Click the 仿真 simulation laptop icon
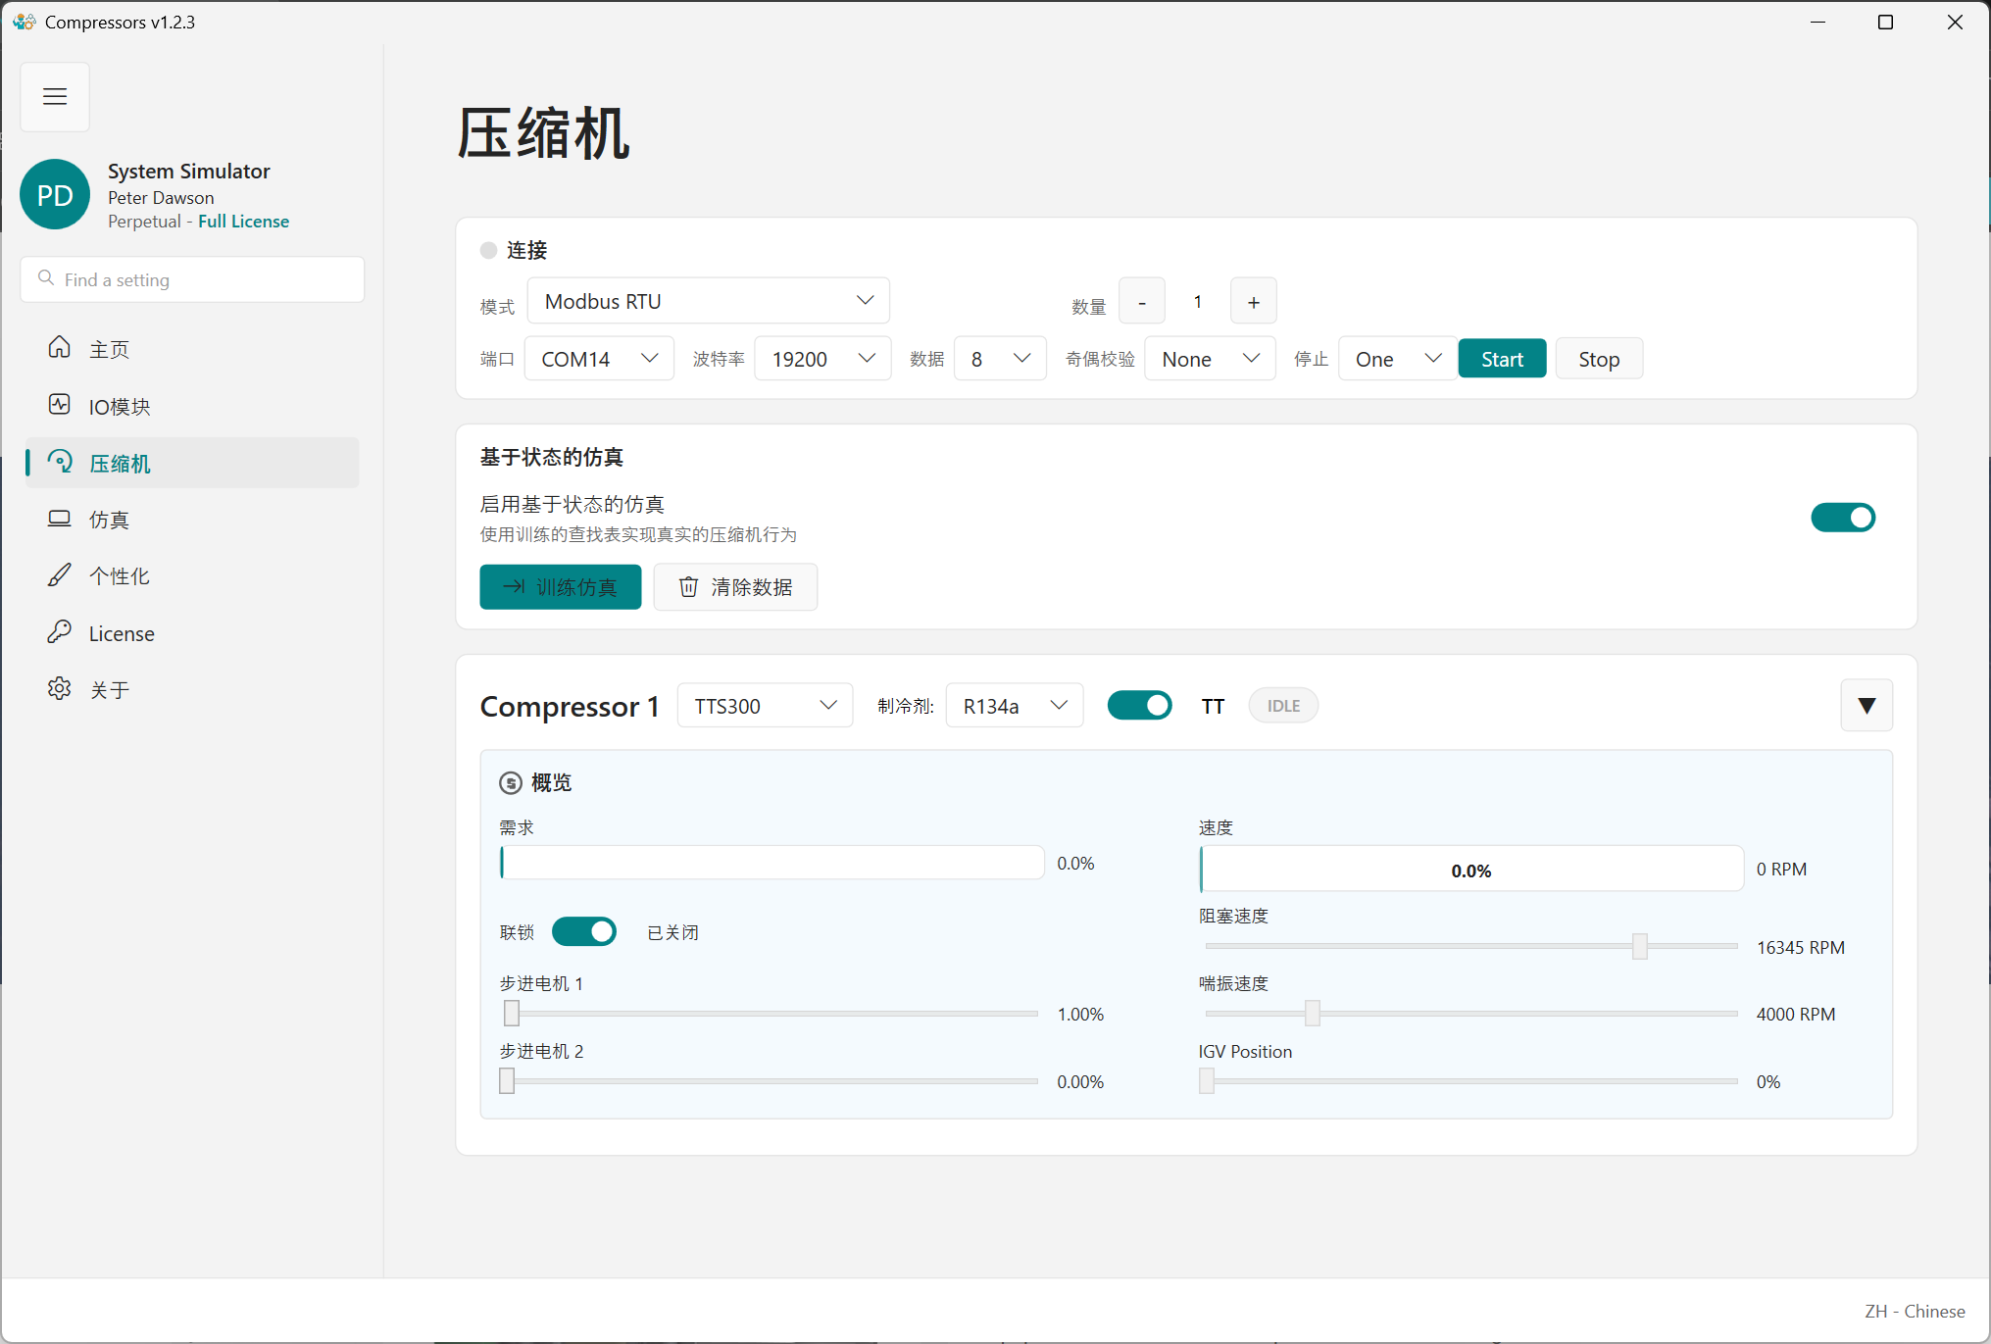Image resolution: width=1991 pixels, height=1344 pixels. click(59, 519)
